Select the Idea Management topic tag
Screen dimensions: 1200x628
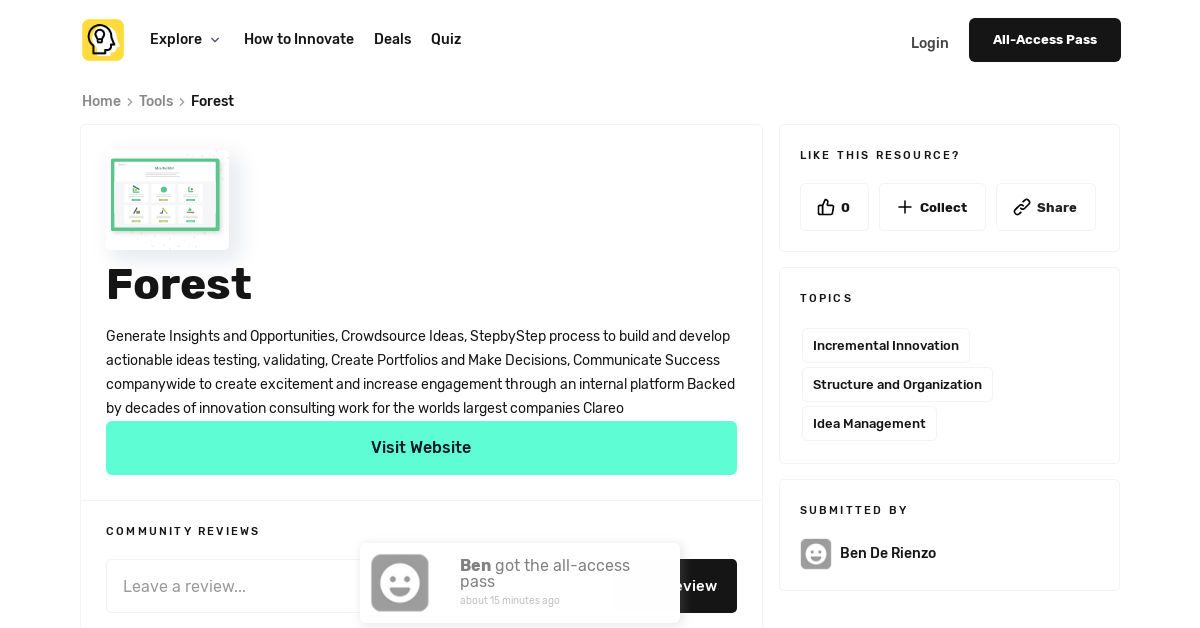(x=869, y=424)
